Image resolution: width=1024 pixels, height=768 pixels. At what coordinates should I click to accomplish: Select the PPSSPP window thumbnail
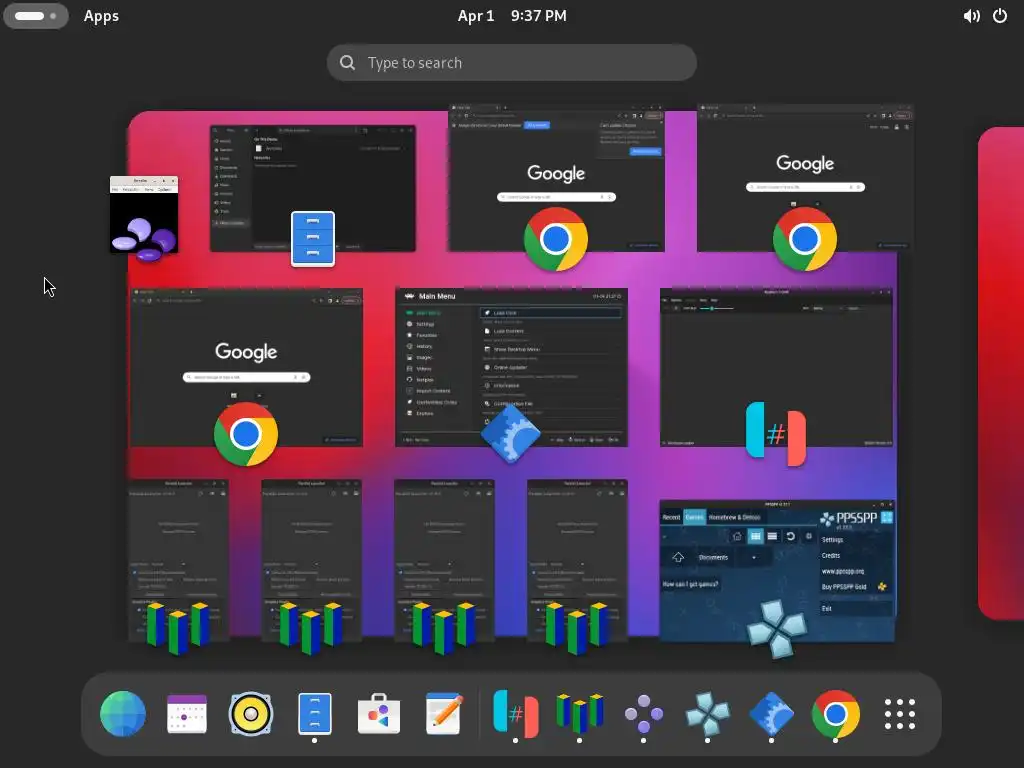pos(777,571)
